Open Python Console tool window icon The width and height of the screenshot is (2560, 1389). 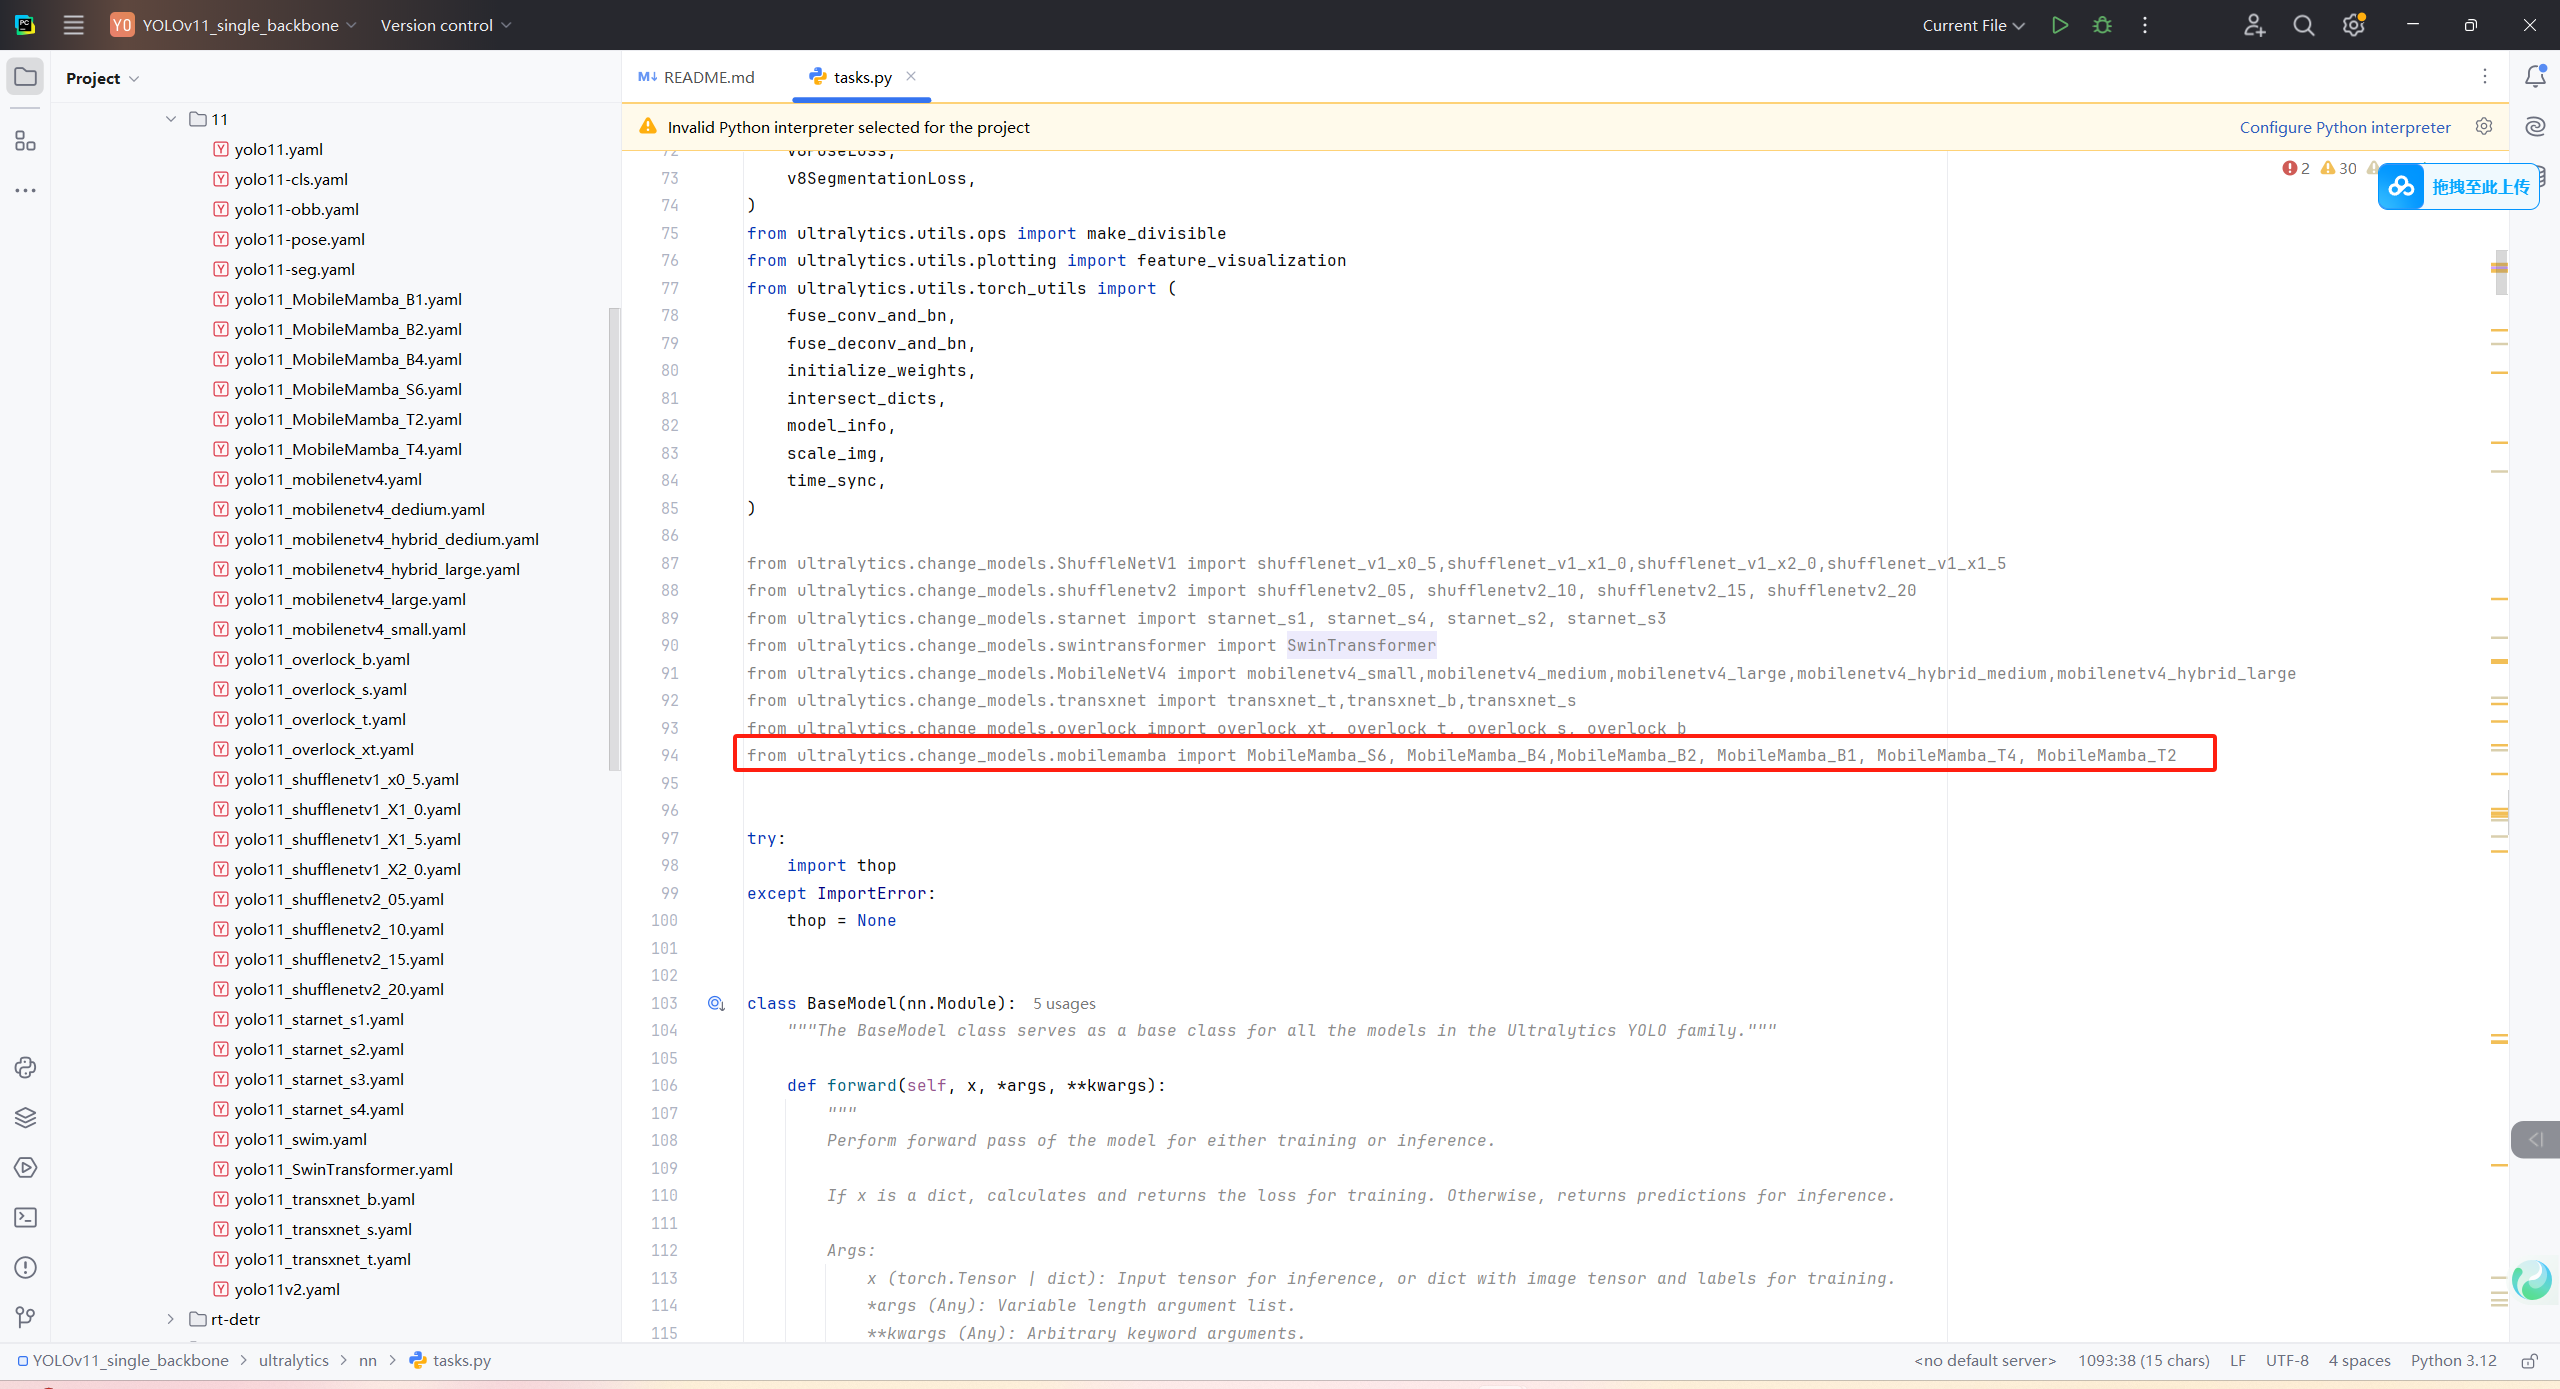25,1067
